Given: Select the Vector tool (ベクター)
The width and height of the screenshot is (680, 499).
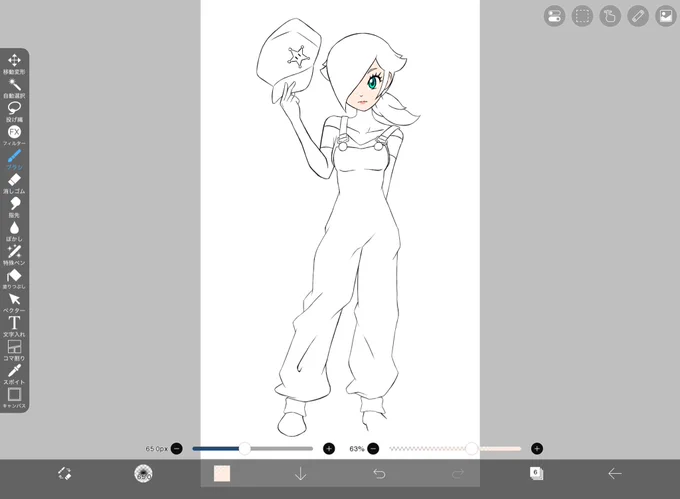Looking at the screenshot, I should [14, 303].
